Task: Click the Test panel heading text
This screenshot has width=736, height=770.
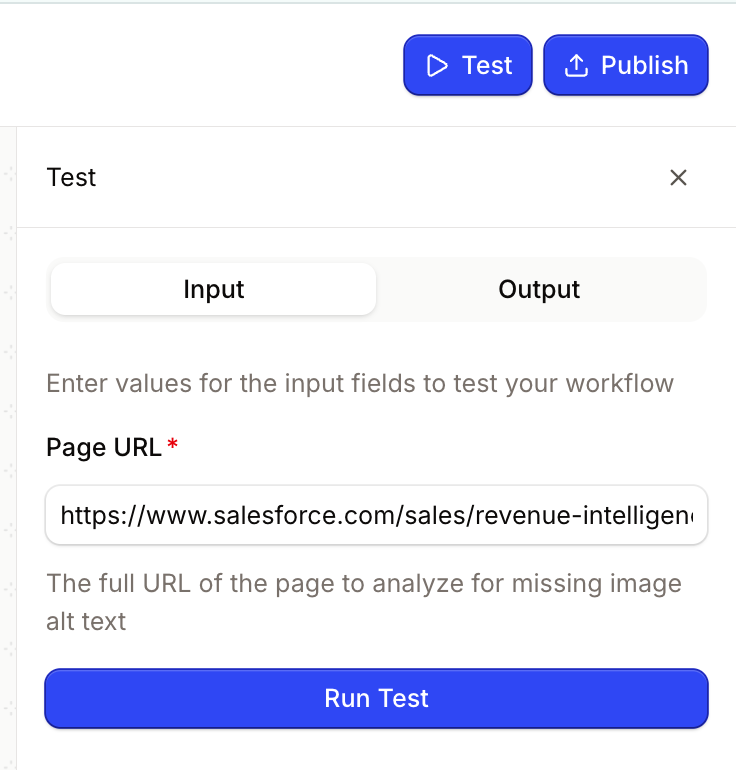Action: (71, 177)
